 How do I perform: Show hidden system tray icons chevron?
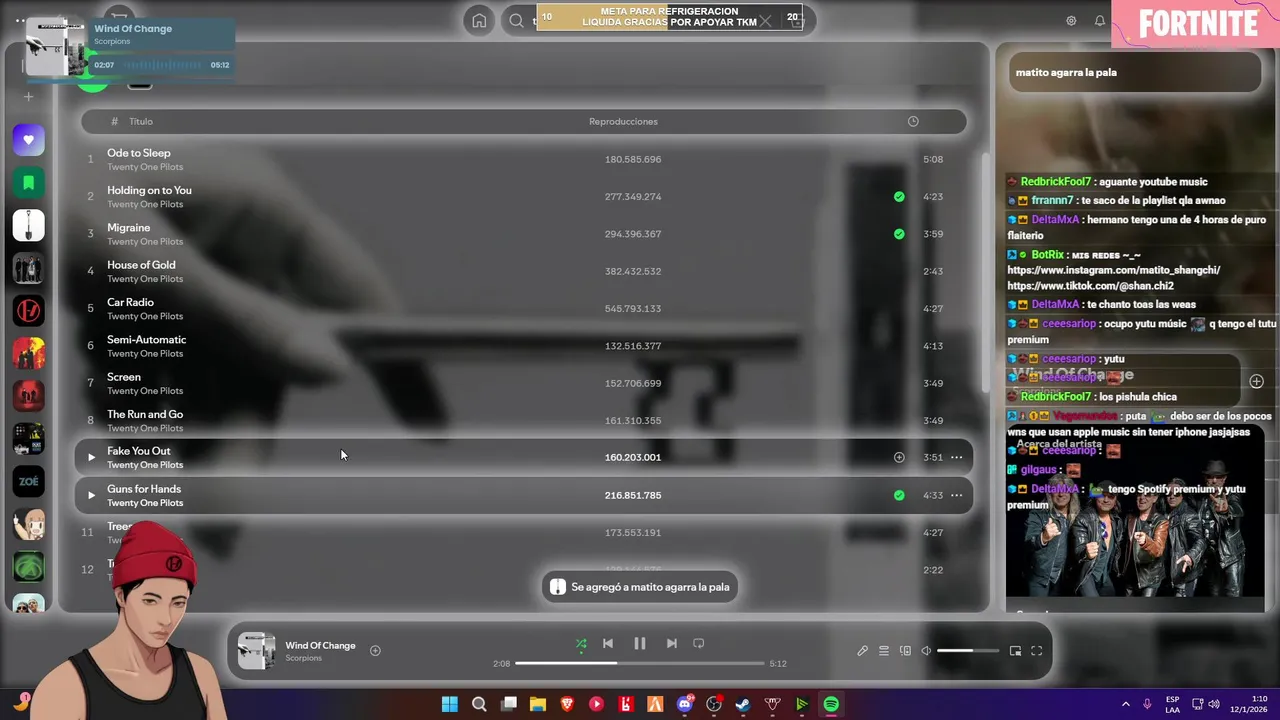[x=1125, y=704]
